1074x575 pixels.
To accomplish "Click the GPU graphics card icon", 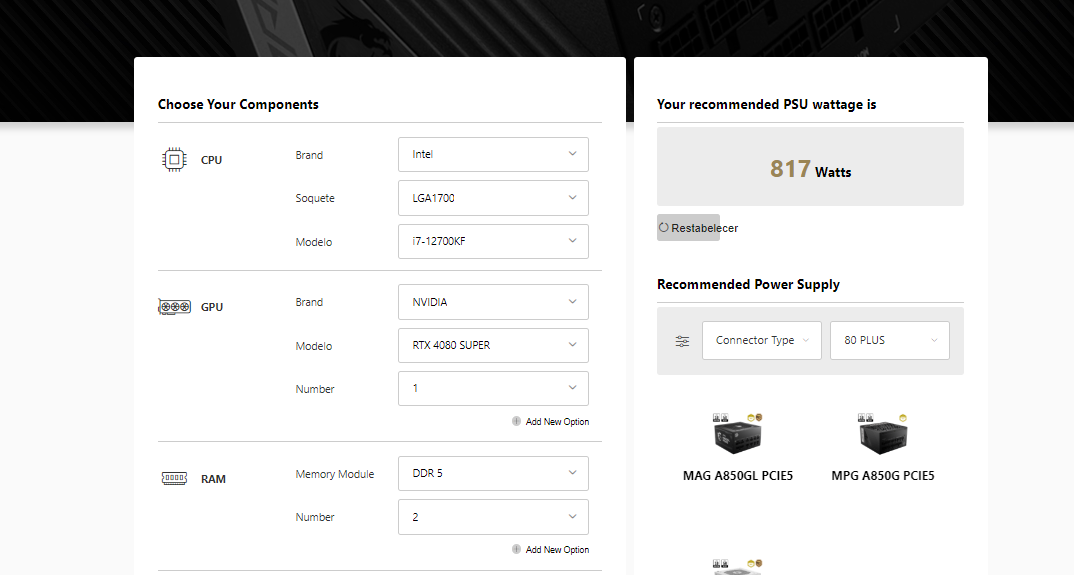I will point(175,306).
